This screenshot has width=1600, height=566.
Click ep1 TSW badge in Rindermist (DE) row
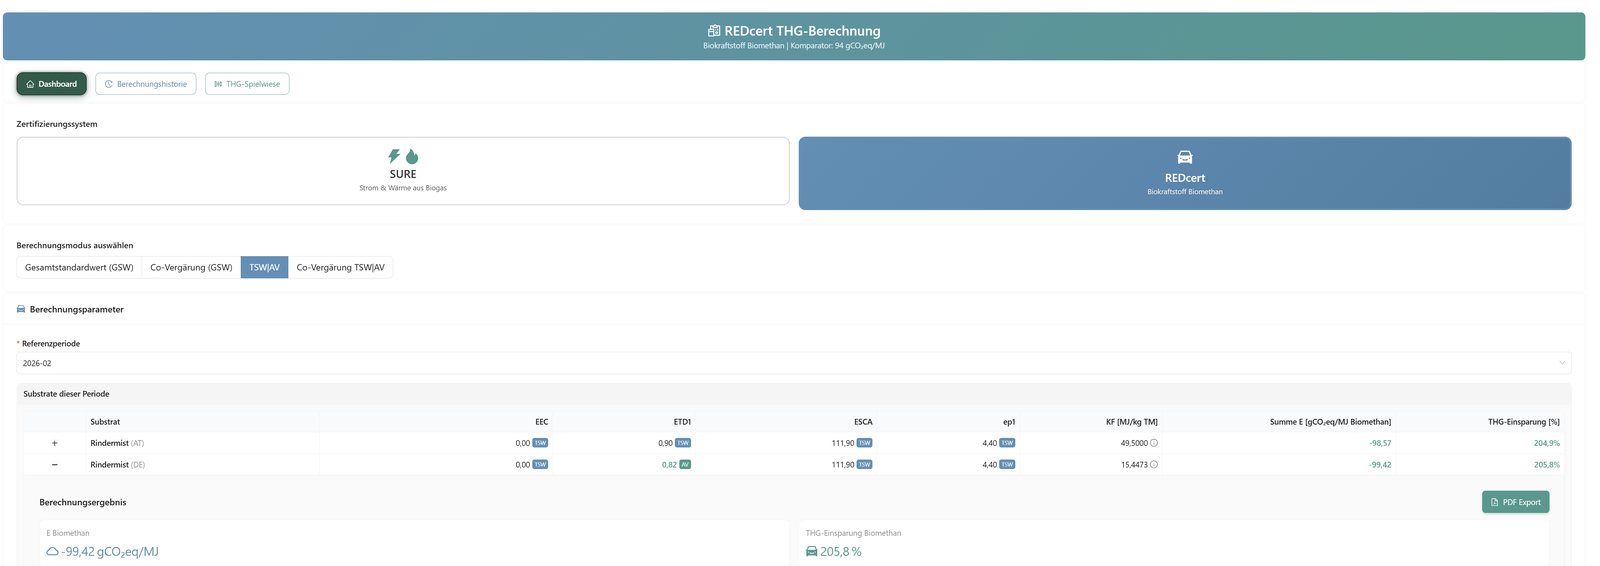1007,465
